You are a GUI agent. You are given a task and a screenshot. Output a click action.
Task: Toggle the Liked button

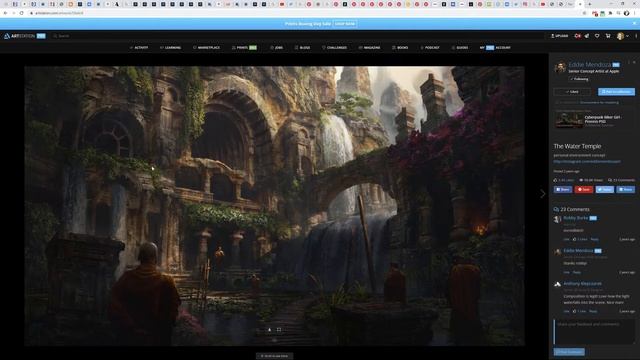(x=572, y=92)
